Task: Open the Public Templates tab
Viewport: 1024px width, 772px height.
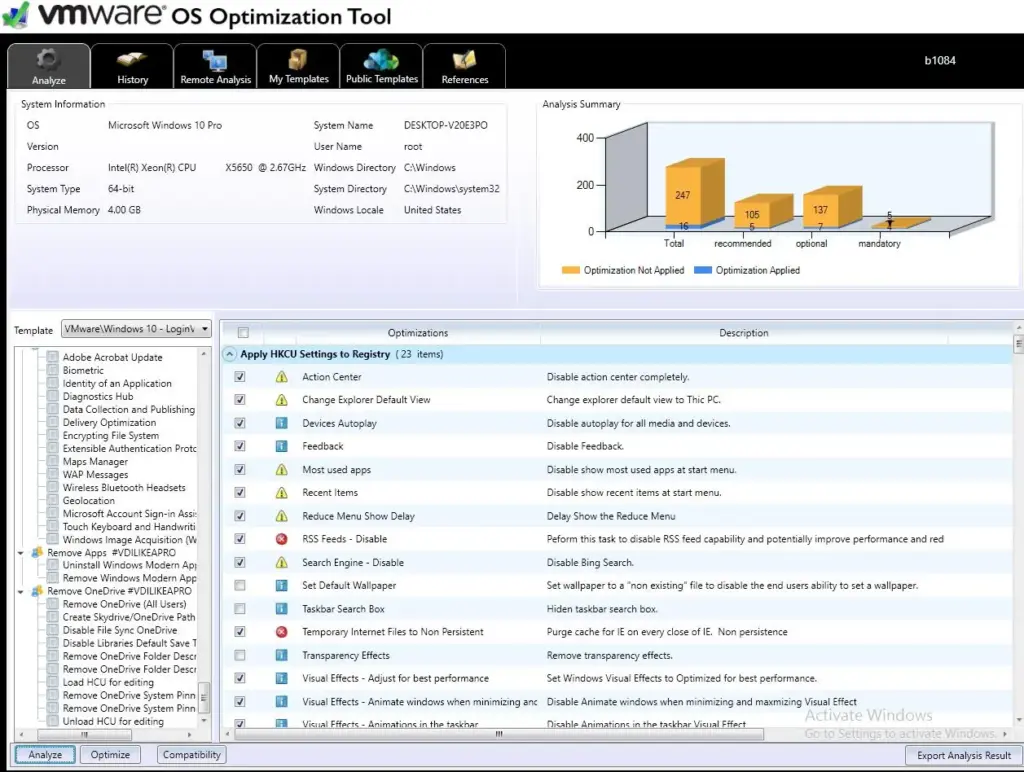Action: click(x=381, y=65)
